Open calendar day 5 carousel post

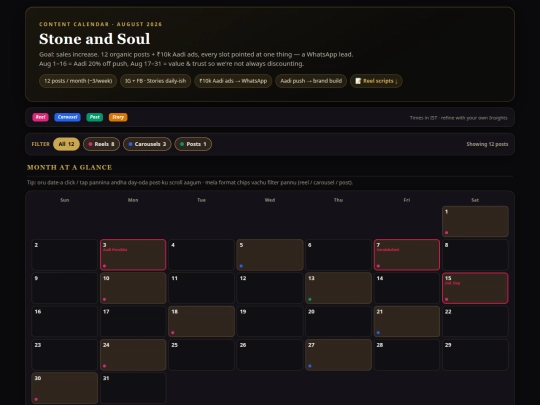click(x=270, y=255)
